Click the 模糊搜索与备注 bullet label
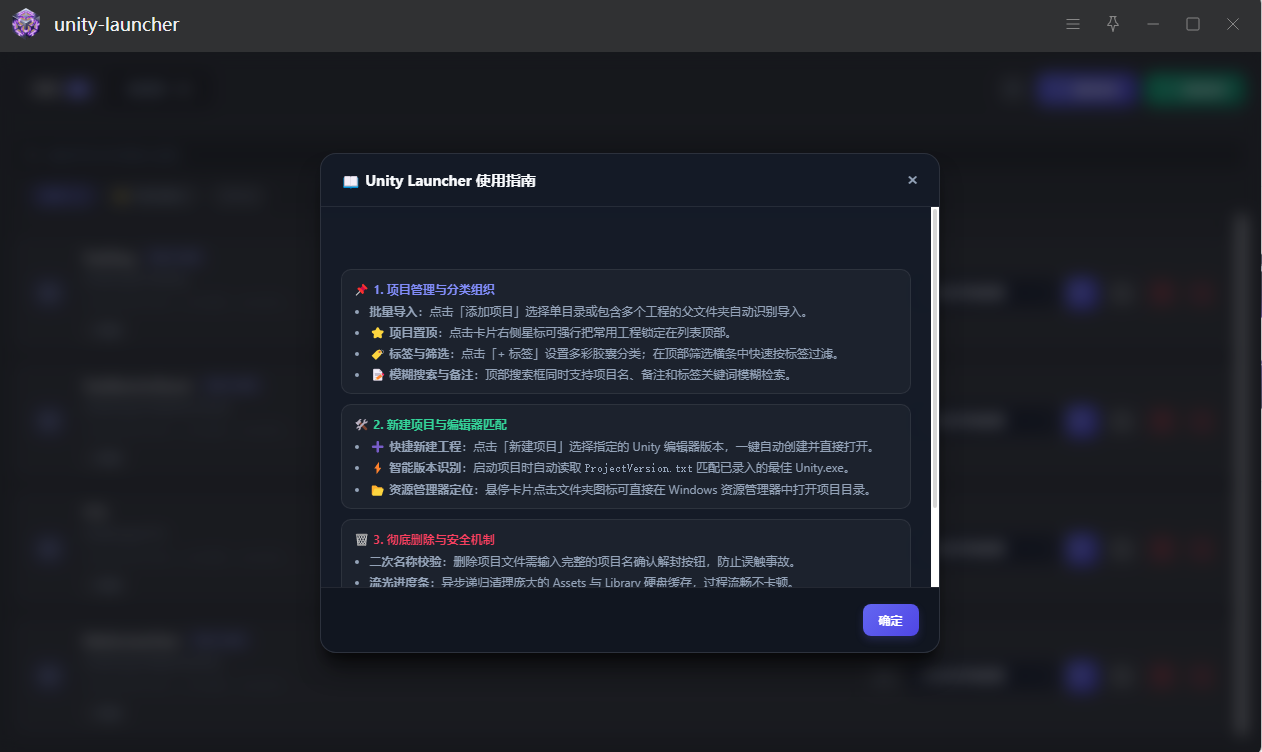Screen dimensions: 1262x752 tap(431, 375)
